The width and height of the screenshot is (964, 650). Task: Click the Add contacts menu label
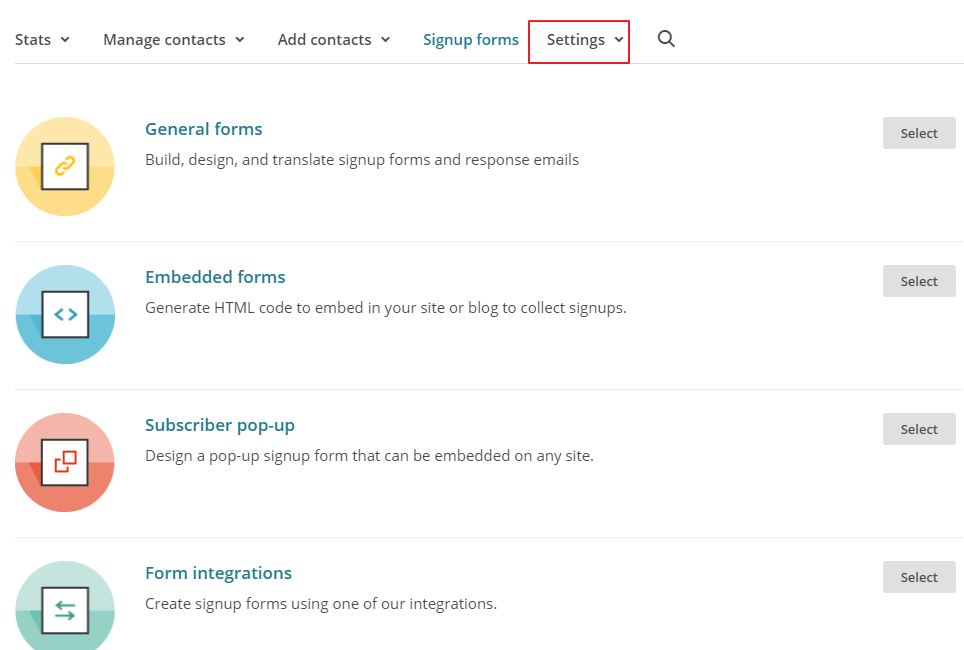324,40
